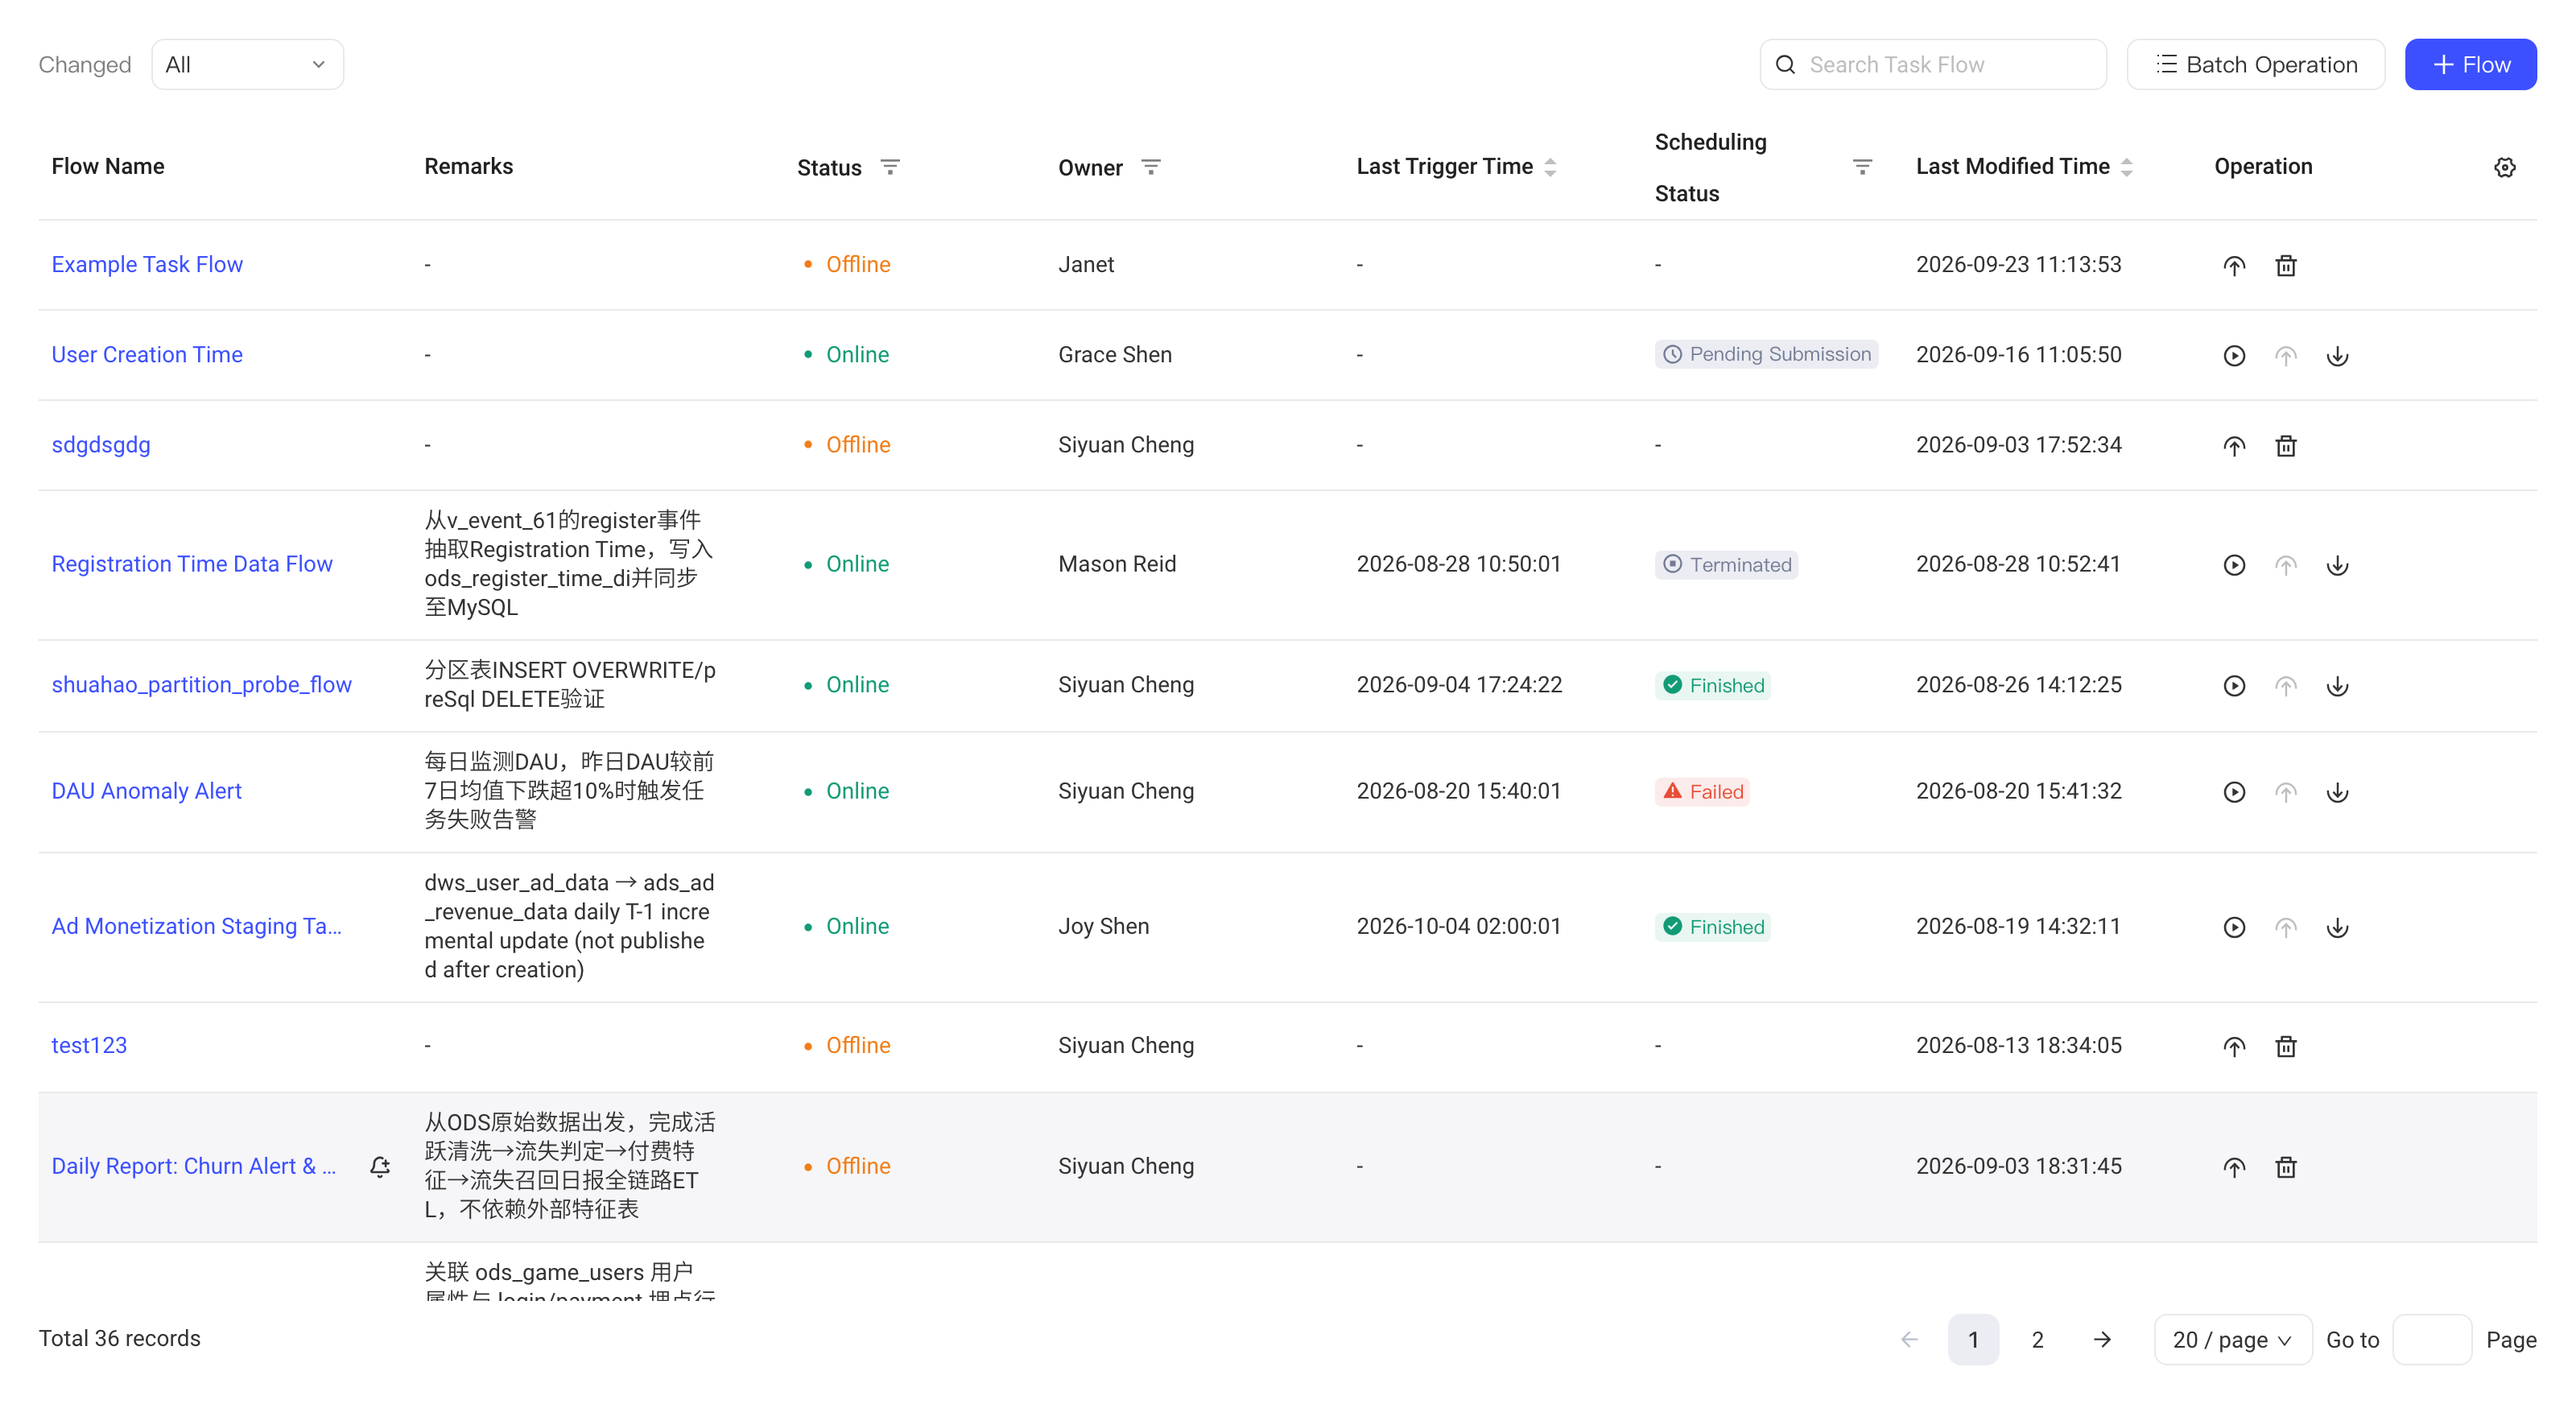
Task: Create a new Flow
Action: [x=2470, y=64]
